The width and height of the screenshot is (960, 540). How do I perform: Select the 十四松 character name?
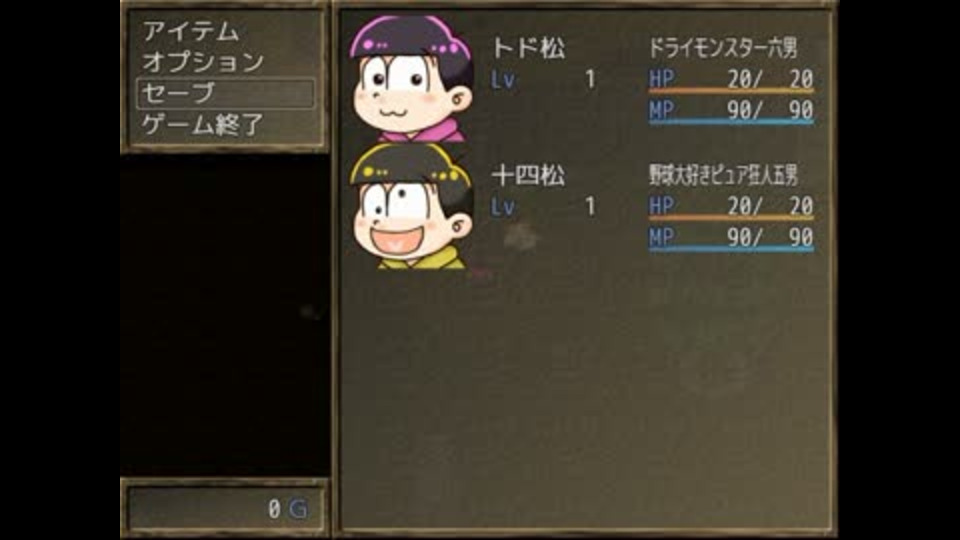pos(528,176)
